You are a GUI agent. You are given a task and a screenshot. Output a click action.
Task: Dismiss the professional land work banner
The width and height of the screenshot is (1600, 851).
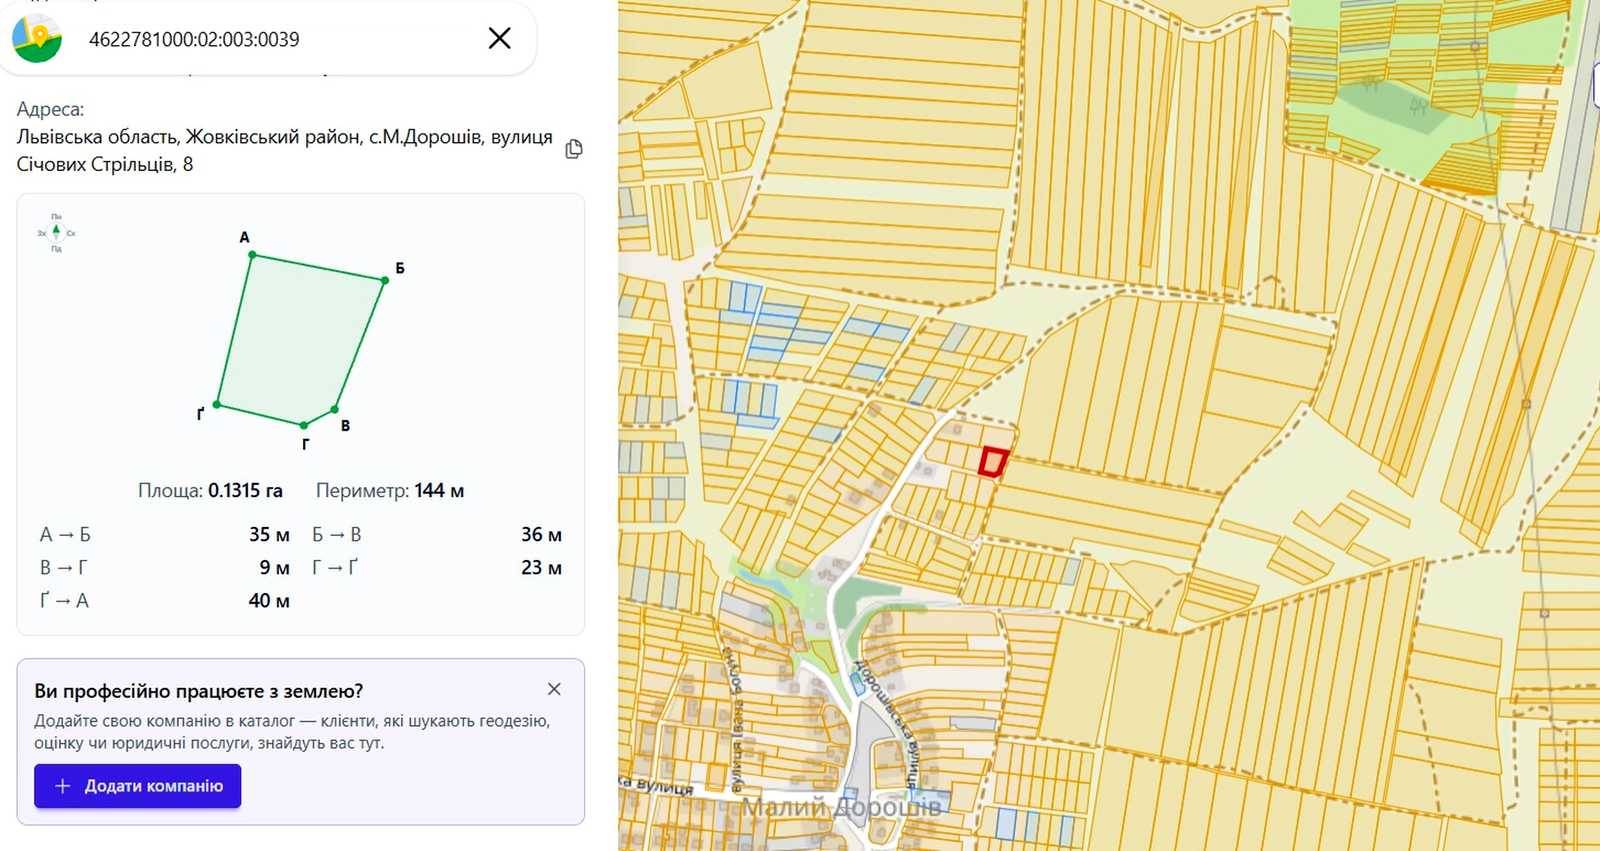point(554,689)
